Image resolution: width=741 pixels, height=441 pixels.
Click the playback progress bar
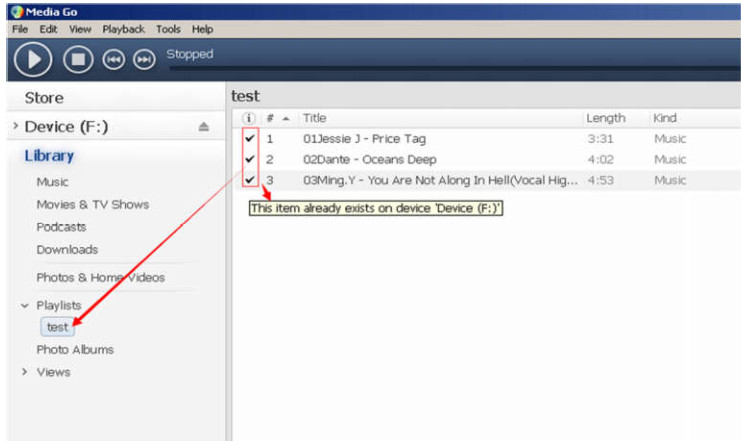click(455, 69)
